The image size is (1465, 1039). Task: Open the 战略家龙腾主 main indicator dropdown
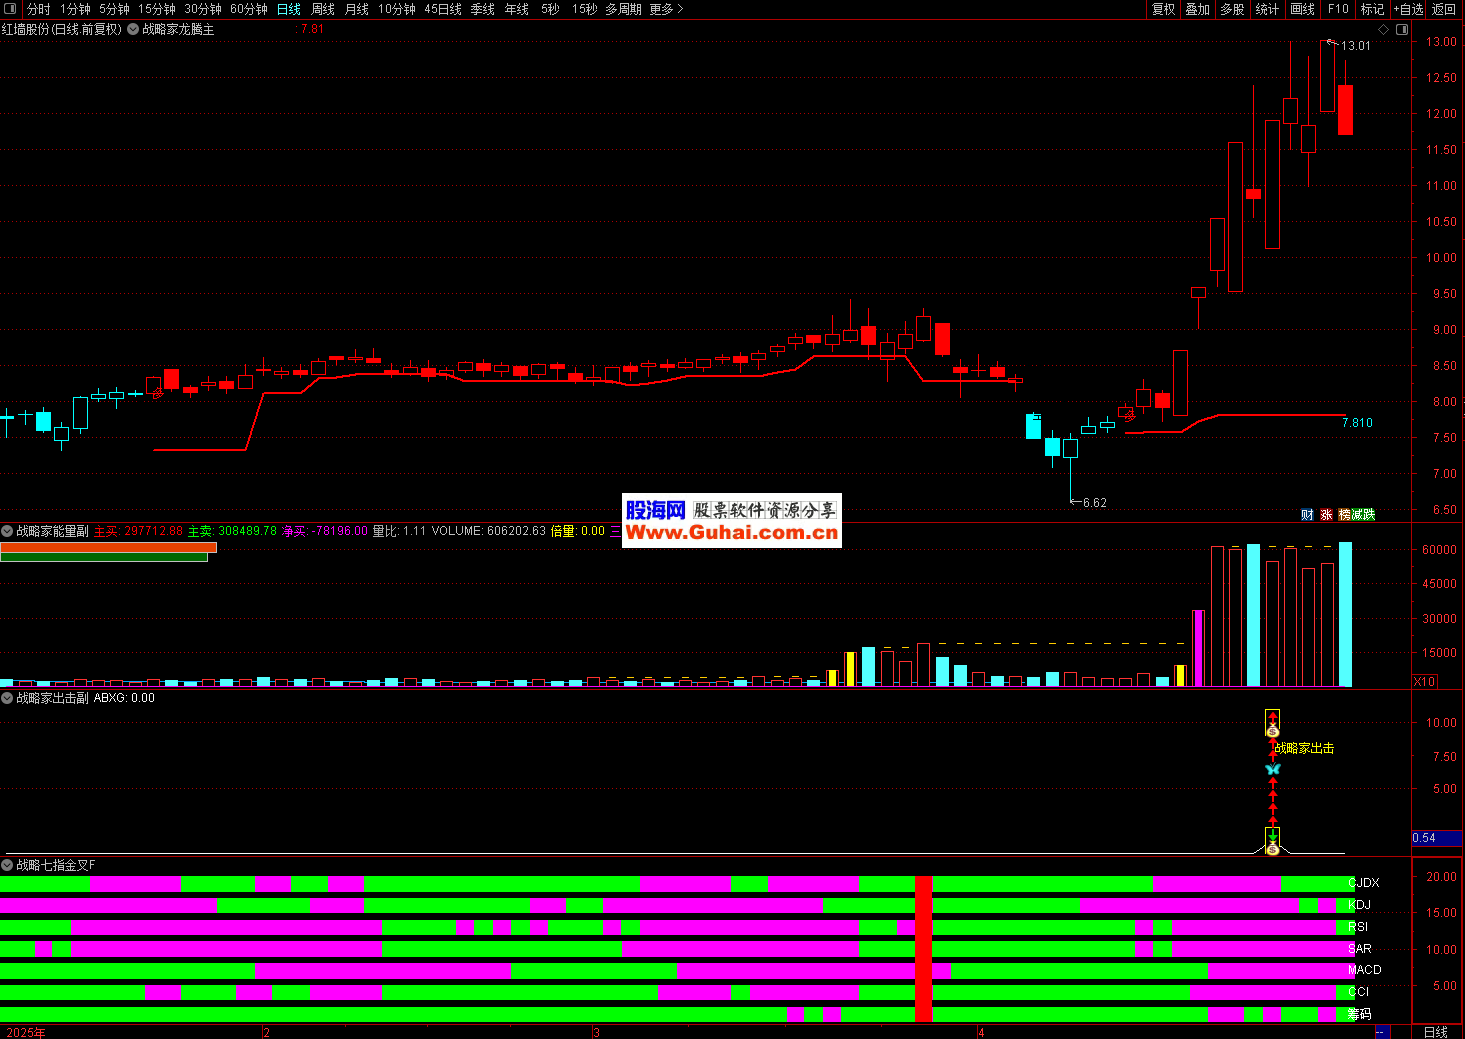tap(133, 30)
